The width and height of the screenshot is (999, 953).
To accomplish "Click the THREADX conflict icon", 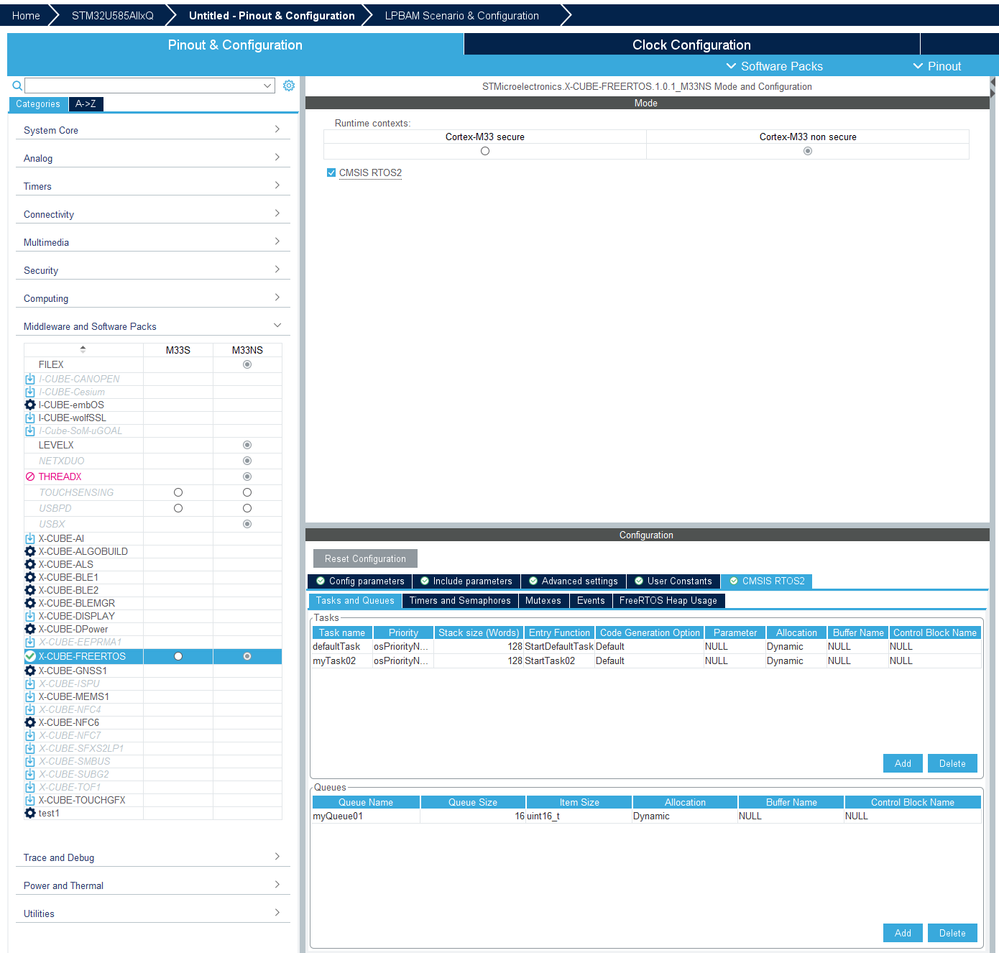I will (30, 476).
